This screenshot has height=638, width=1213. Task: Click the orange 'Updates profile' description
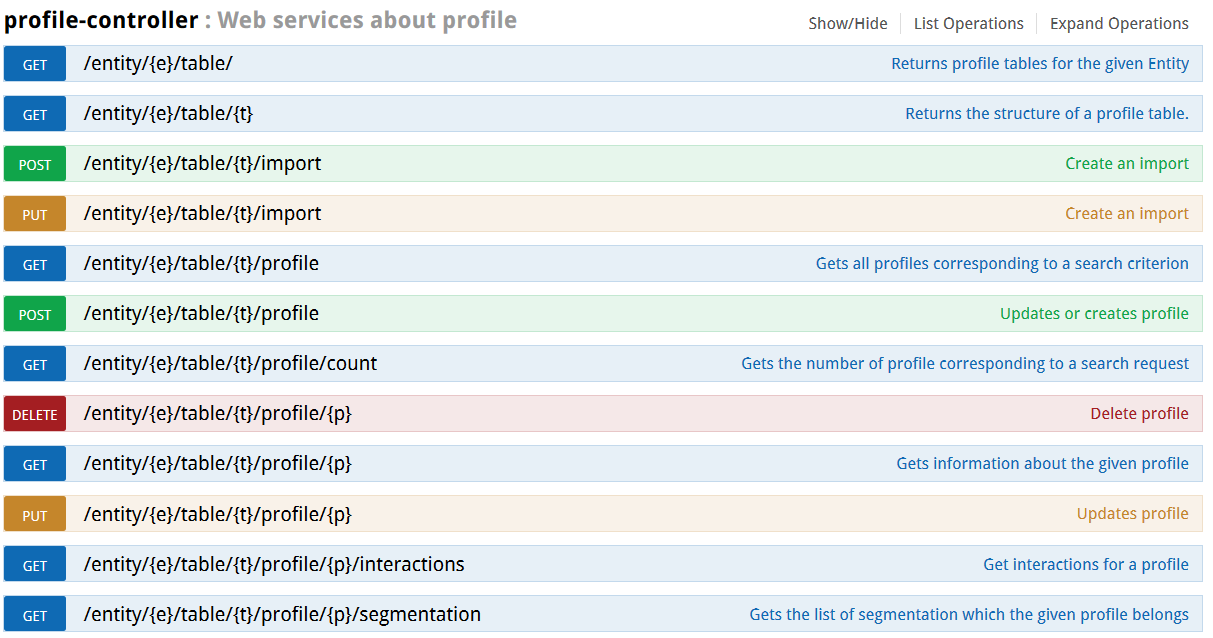1132,514
